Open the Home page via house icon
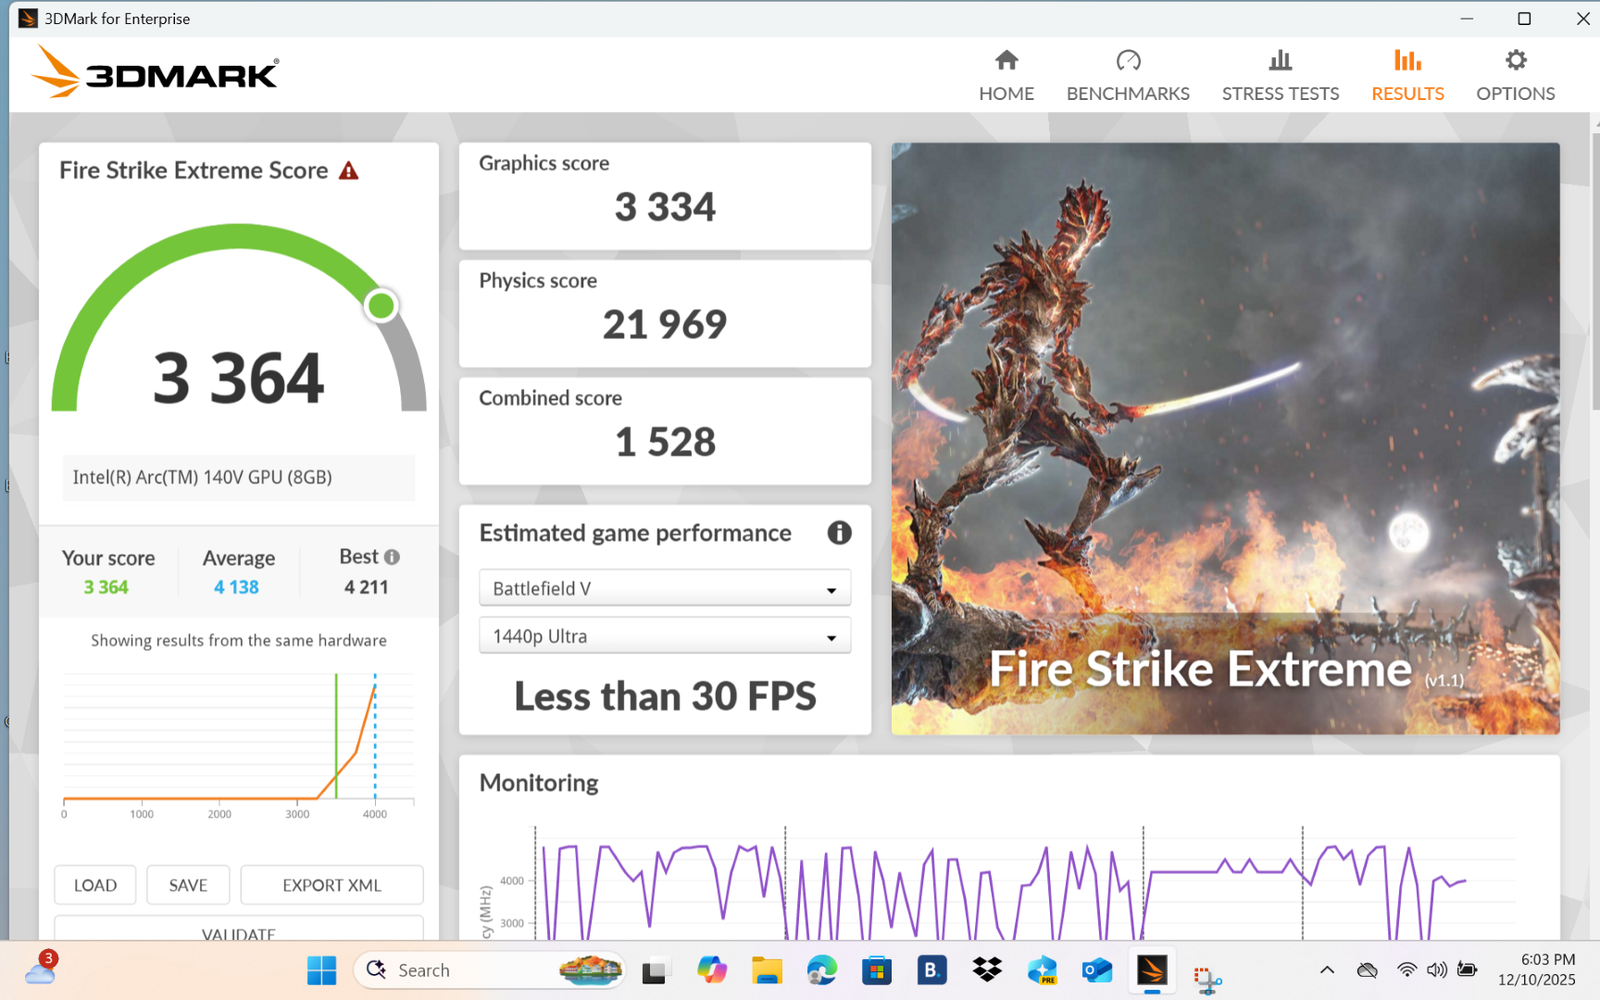Viewport: 1600px width, 1000px height. click(x=1006, y=61)
